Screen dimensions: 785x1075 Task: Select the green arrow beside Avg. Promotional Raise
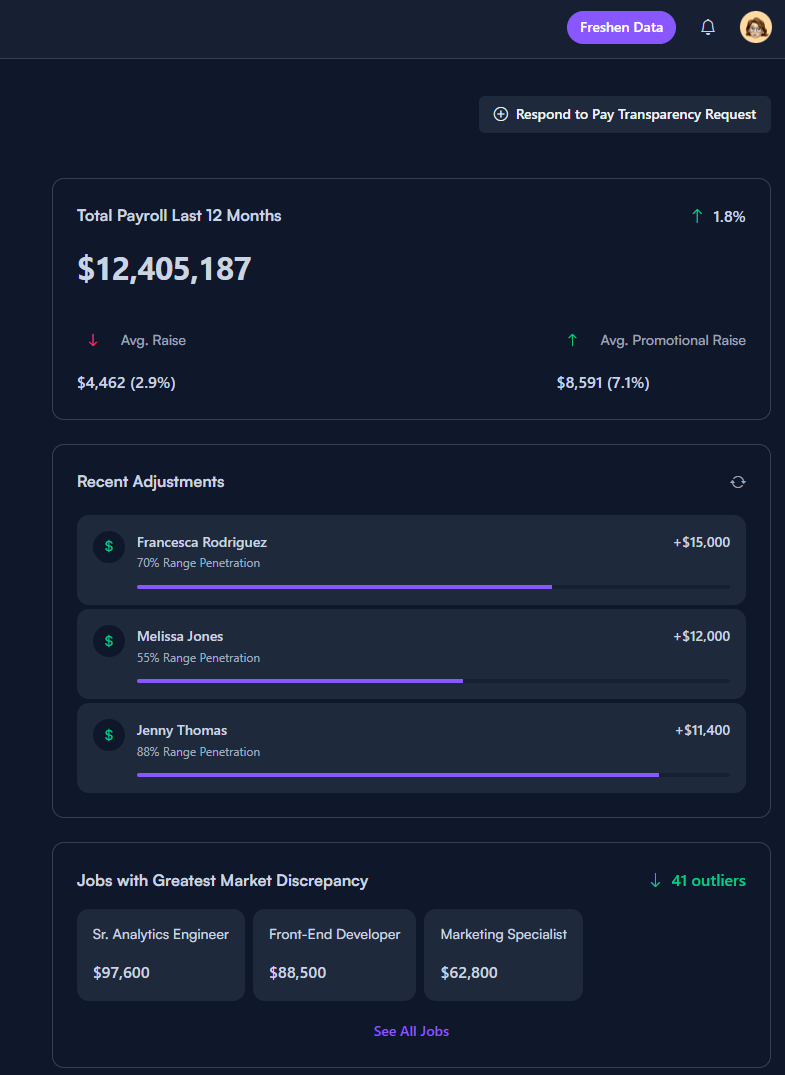tap(572, 339)
